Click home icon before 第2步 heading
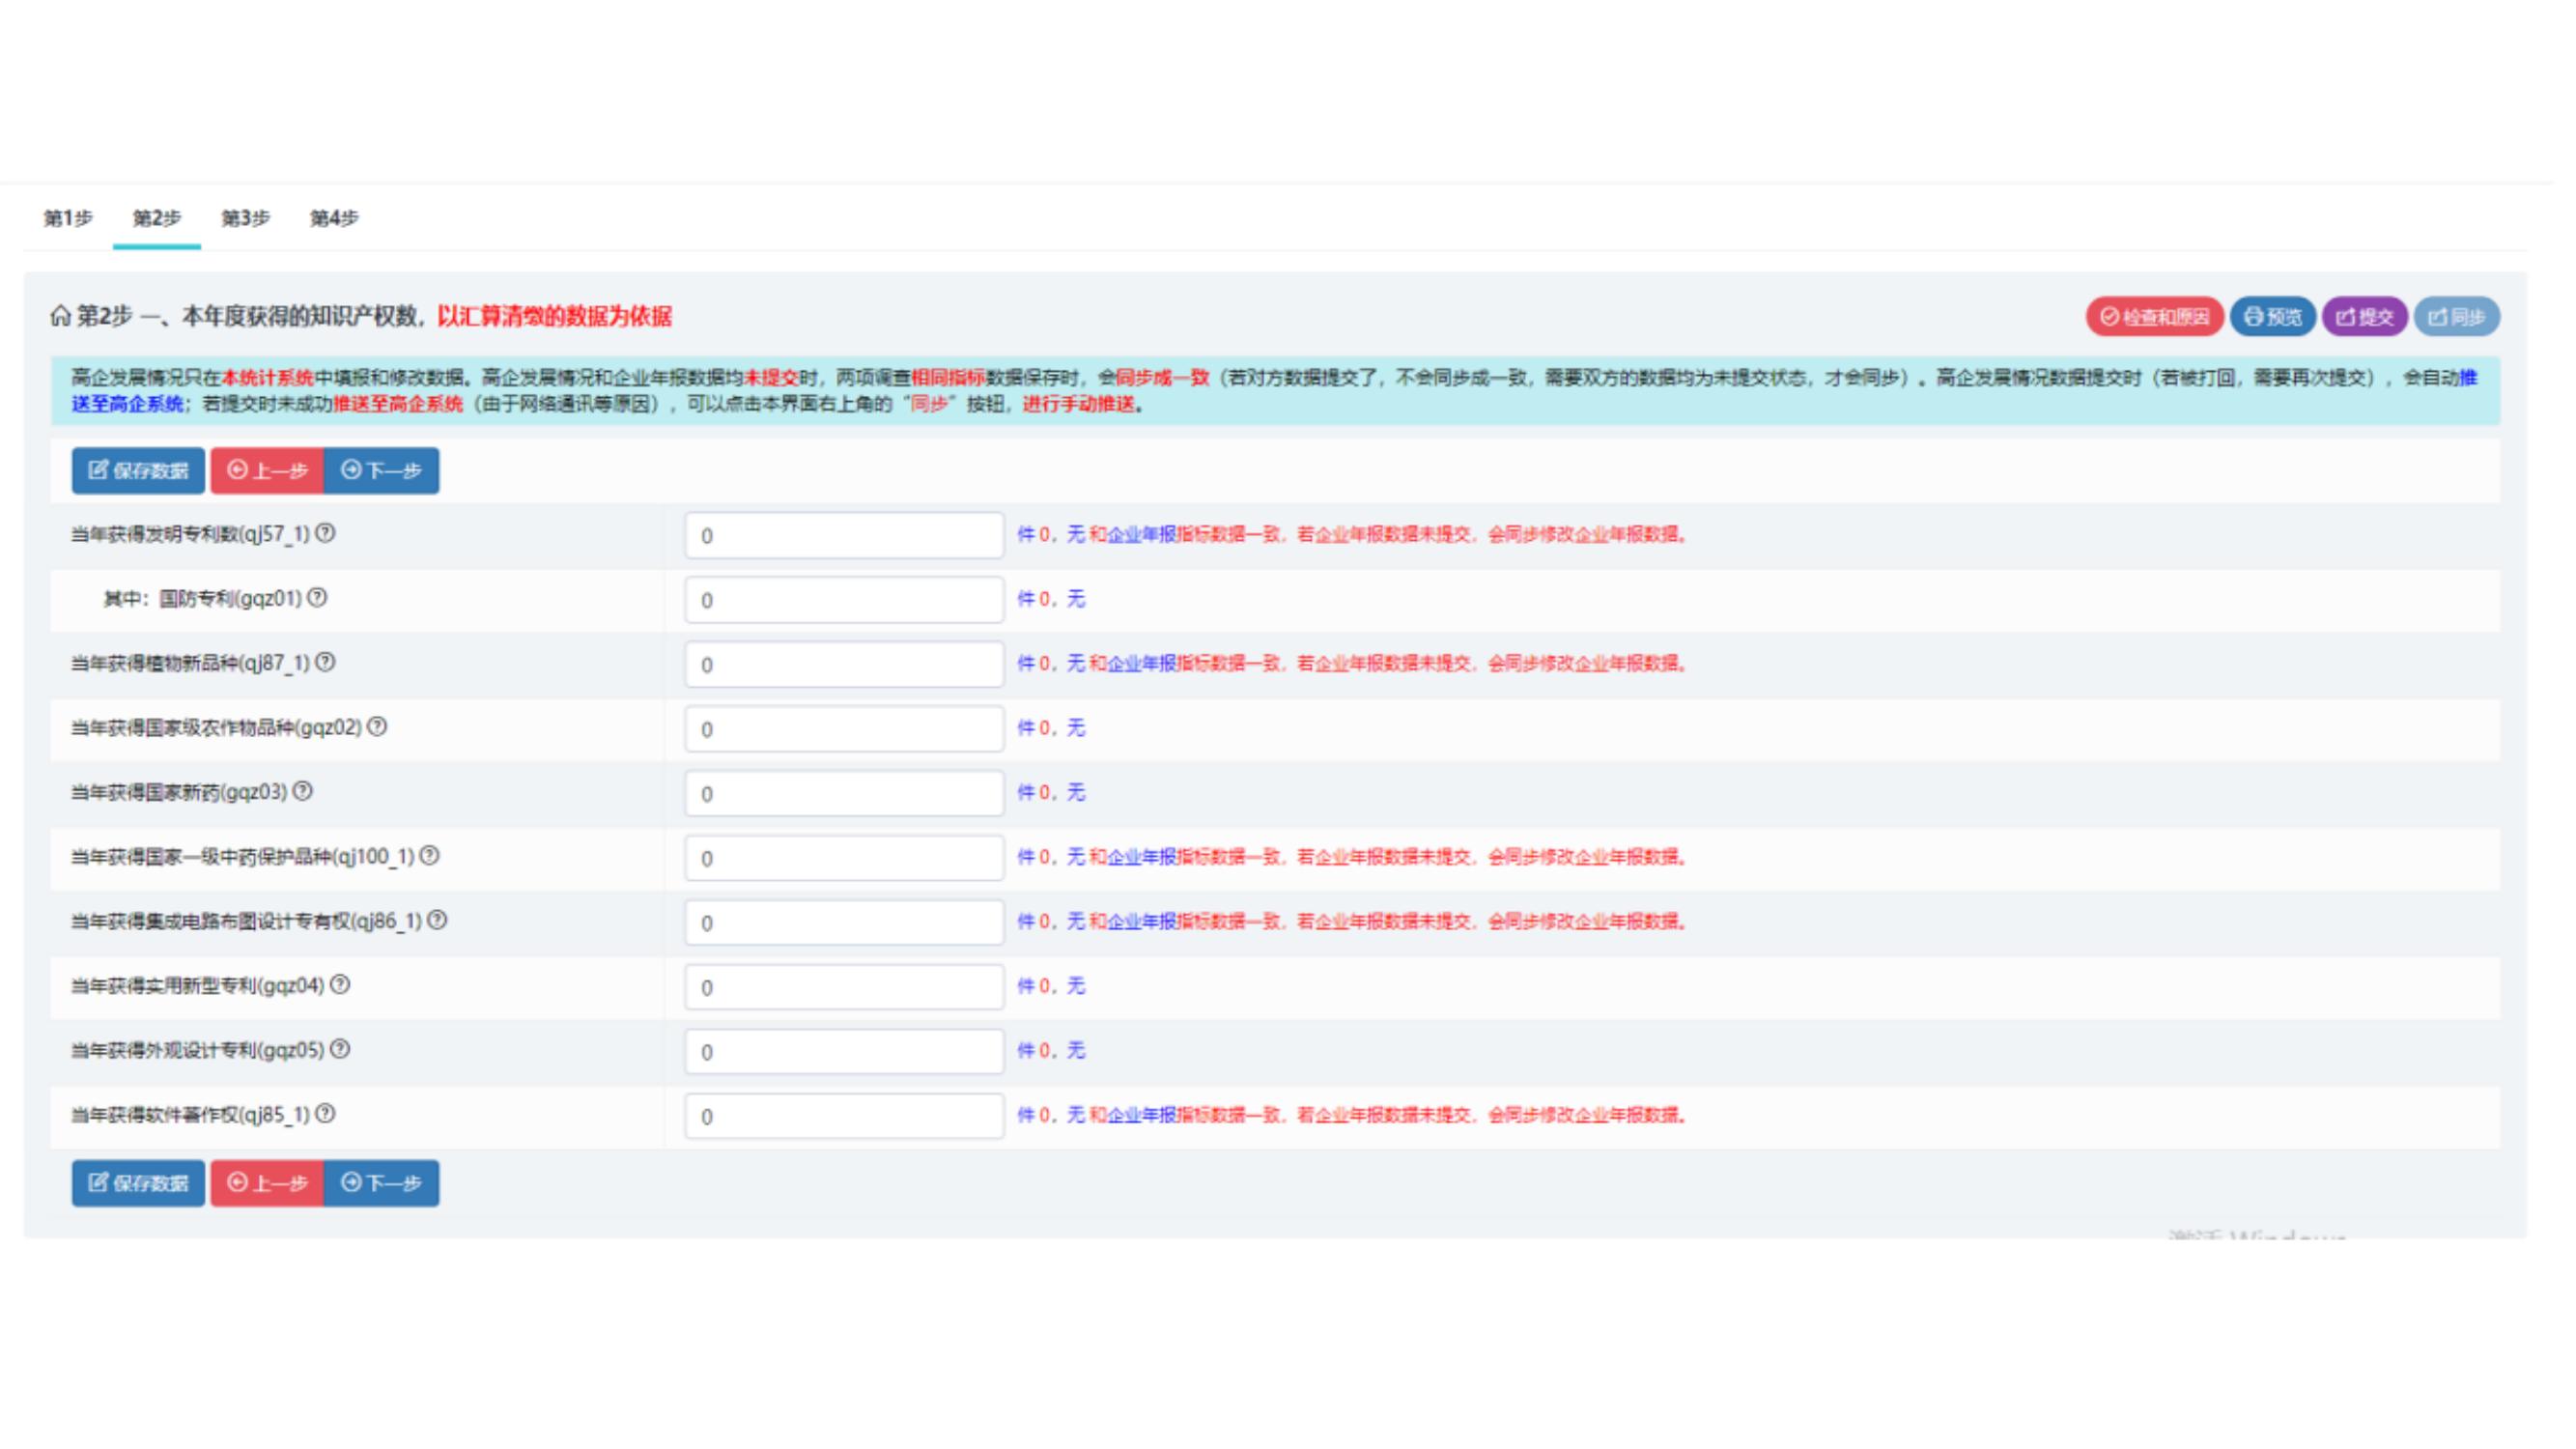This screenshot has height=1449, width=2576. (x=60, y=317)
